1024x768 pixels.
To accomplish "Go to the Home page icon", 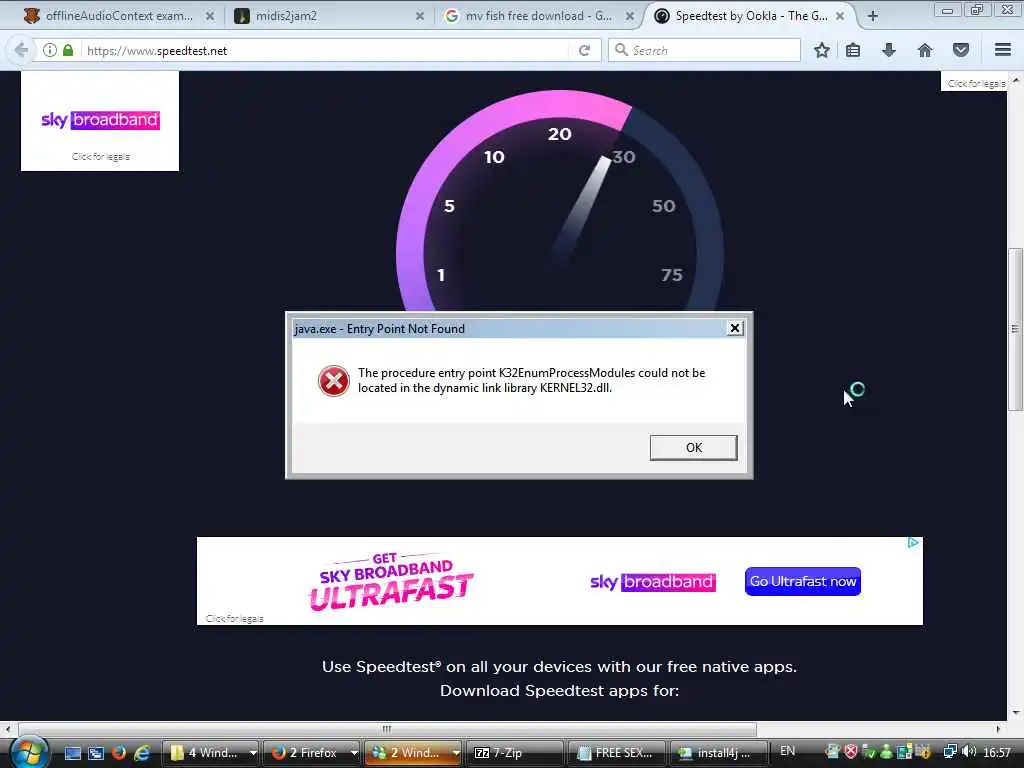I will click(925, 50).
